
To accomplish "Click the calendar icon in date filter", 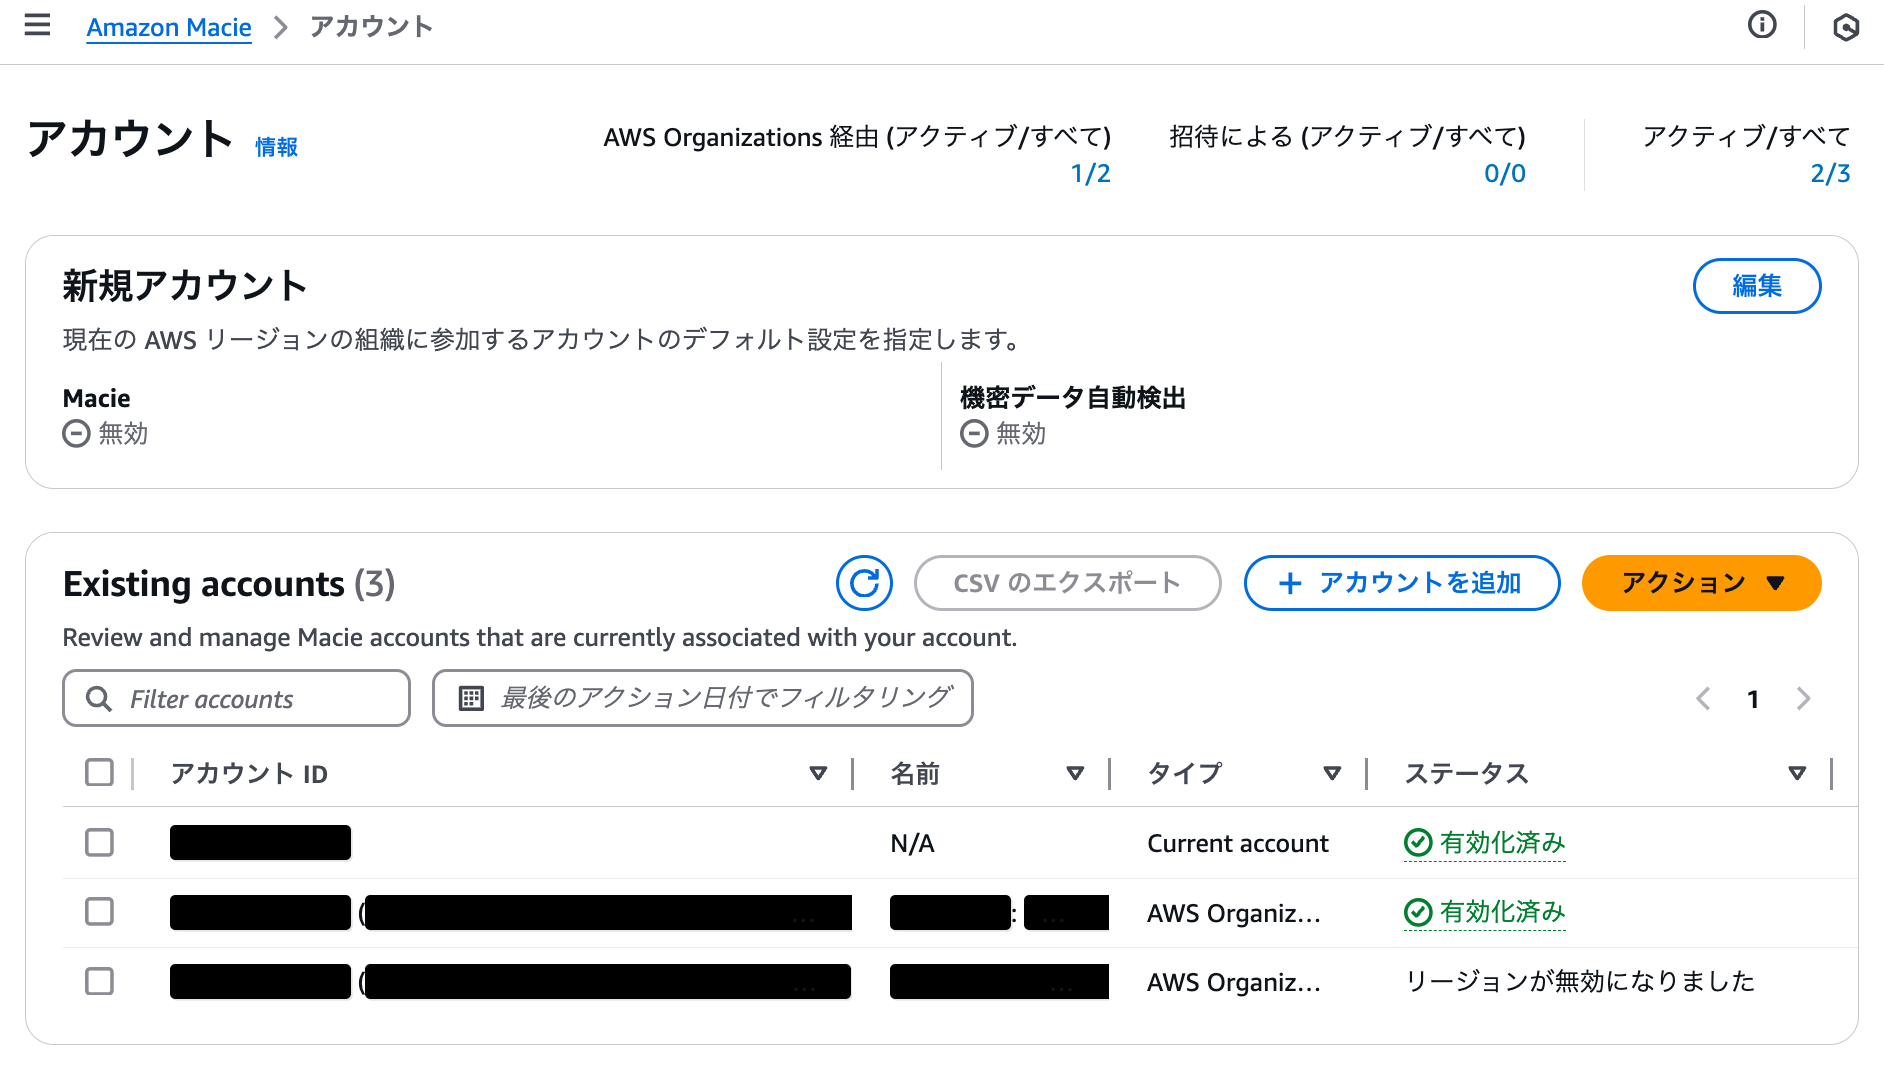I will point(471,698).
